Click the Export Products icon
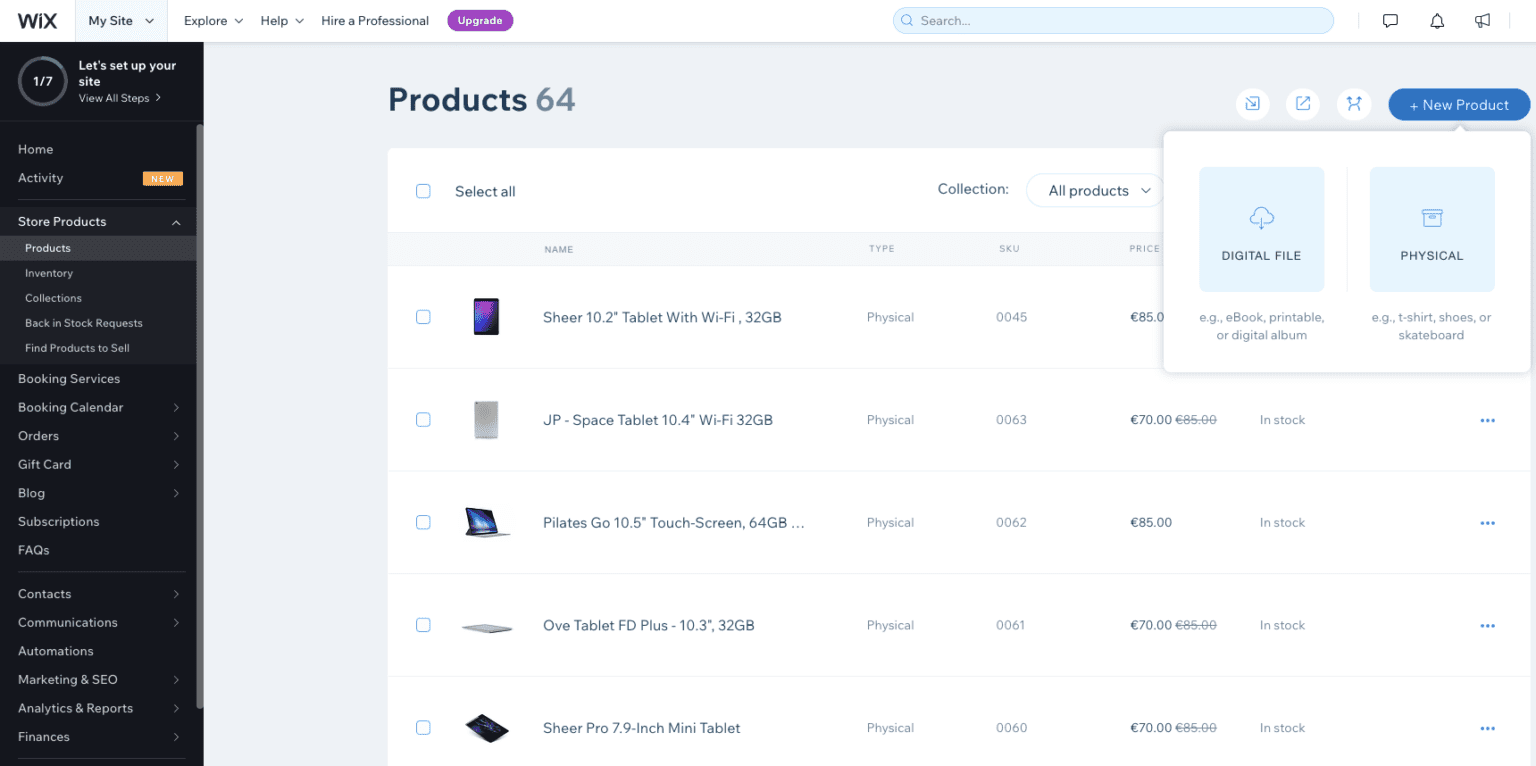 1302,103
